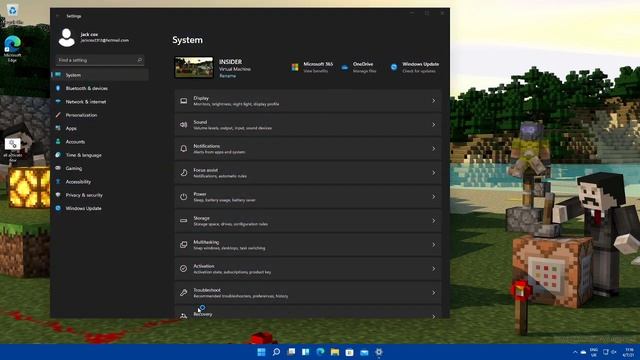Select Accounts in the sidebar
The height and width of the screenshot is (360, 640).
pos(100,142)
